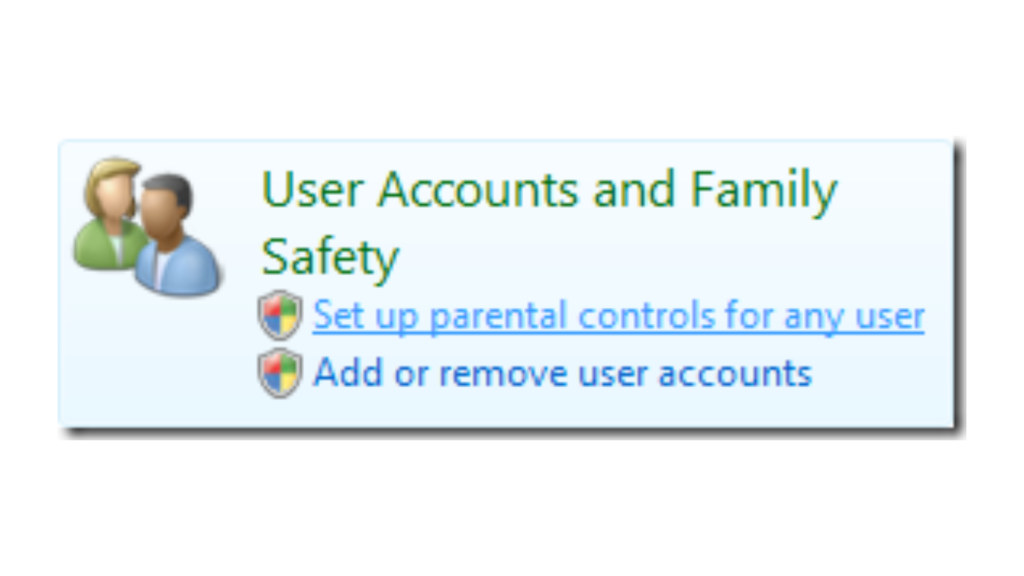The image size is (1024, 576).
Task: Click 'Family' in the green category title
Action: coord(763,191)
